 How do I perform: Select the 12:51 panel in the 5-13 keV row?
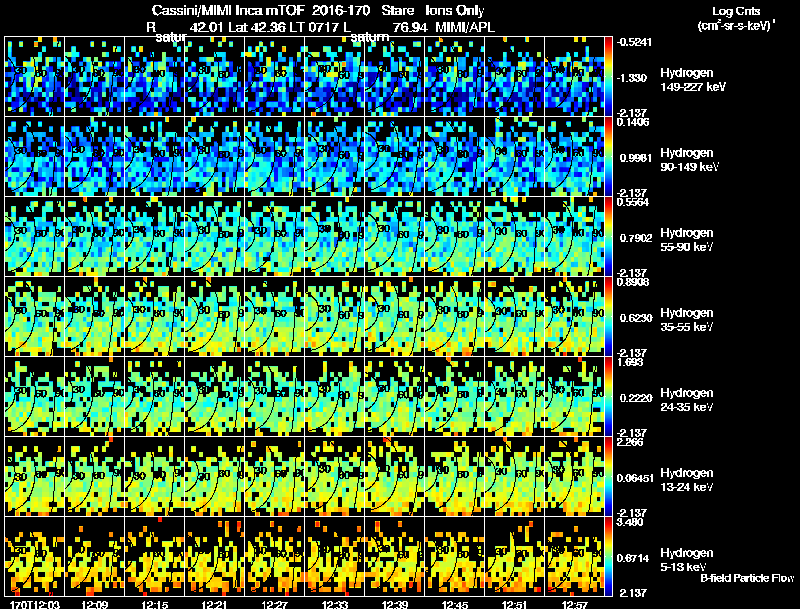(514, 557)
